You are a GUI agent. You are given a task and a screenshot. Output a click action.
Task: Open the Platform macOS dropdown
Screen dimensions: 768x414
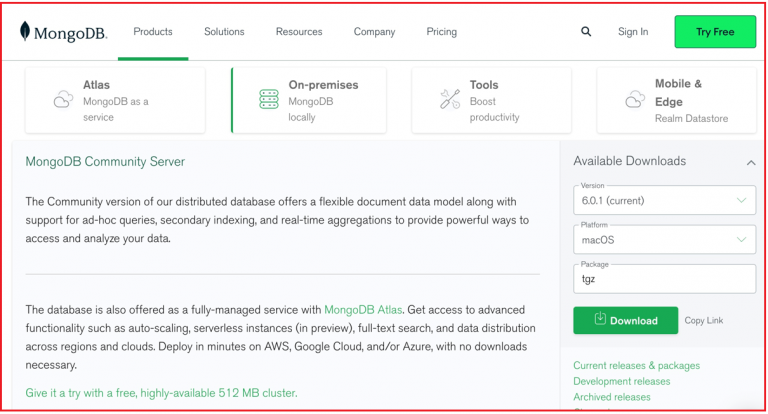(664, 240)
